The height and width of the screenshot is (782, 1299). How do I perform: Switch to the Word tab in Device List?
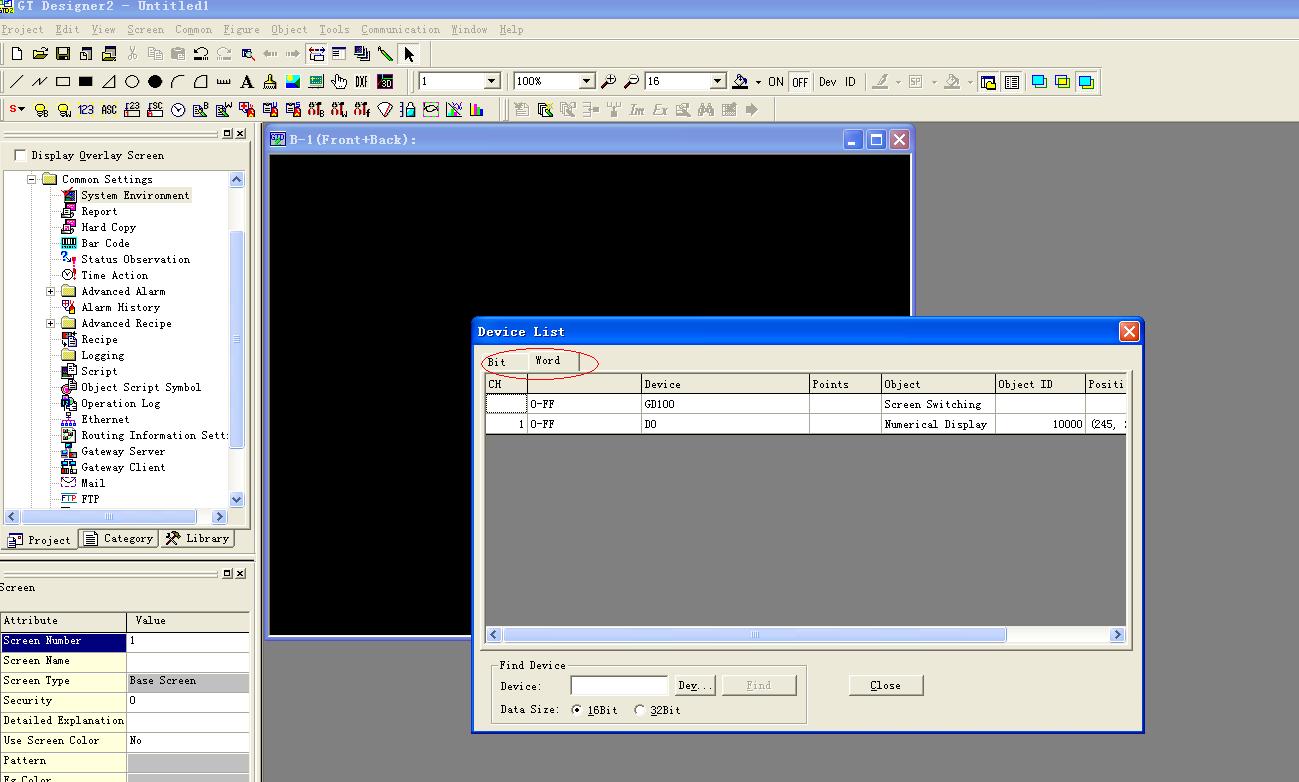547,361
